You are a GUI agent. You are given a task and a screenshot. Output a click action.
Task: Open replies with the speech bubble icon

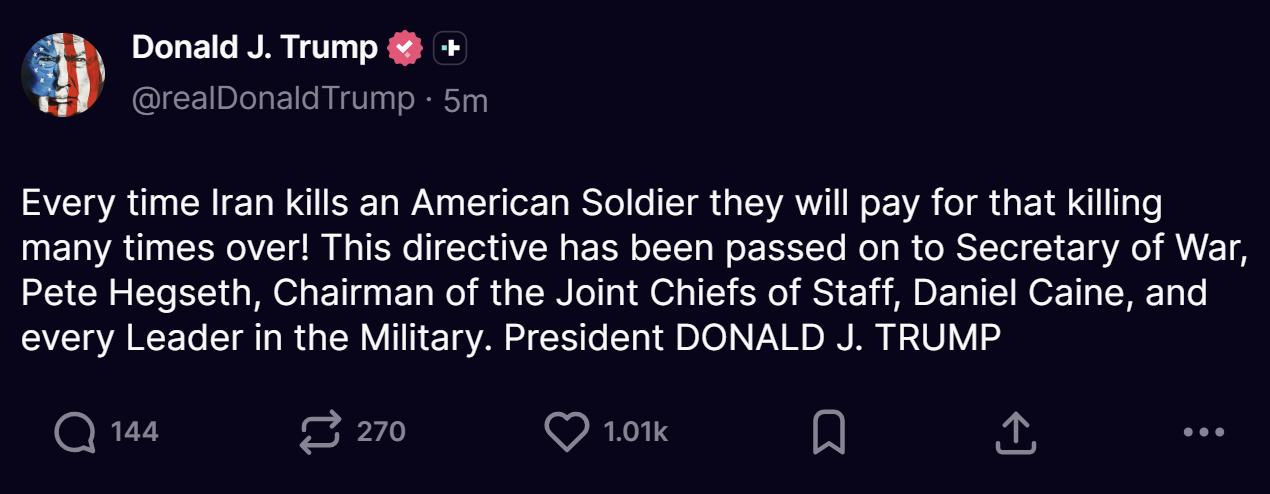76,432
